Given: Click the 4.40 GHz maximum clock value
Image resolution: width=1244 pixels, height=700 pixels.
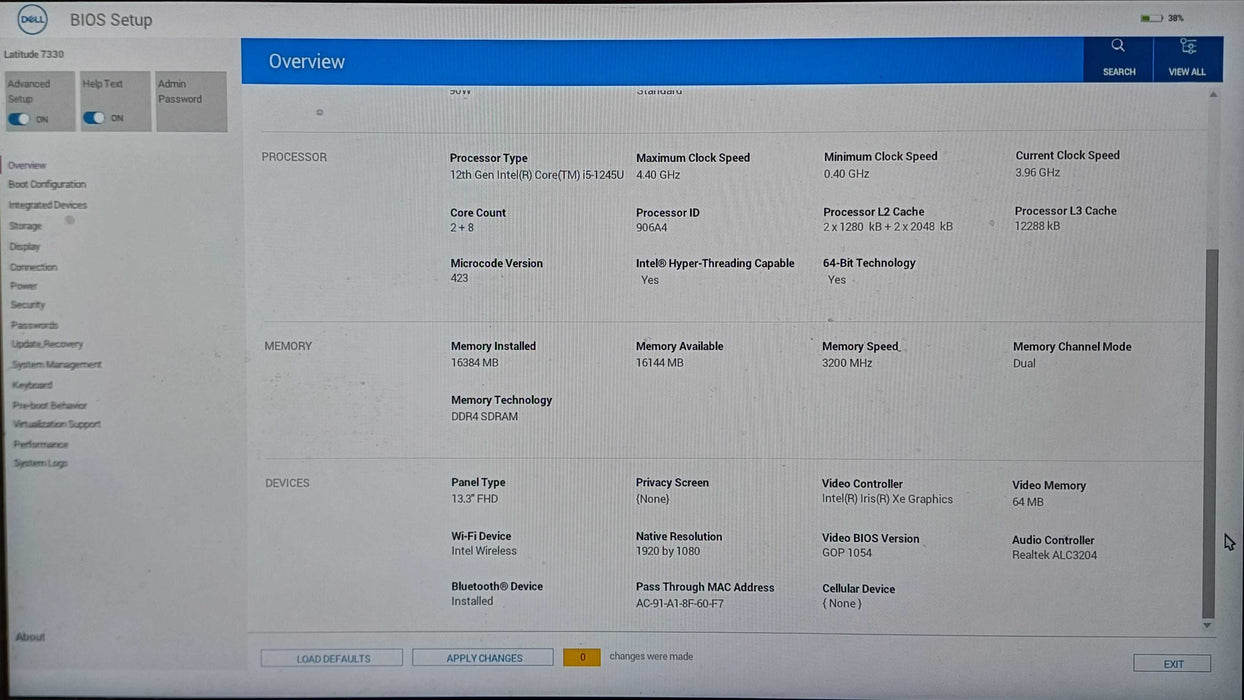Looking at the screenshot, I should [x=658, y=175].
